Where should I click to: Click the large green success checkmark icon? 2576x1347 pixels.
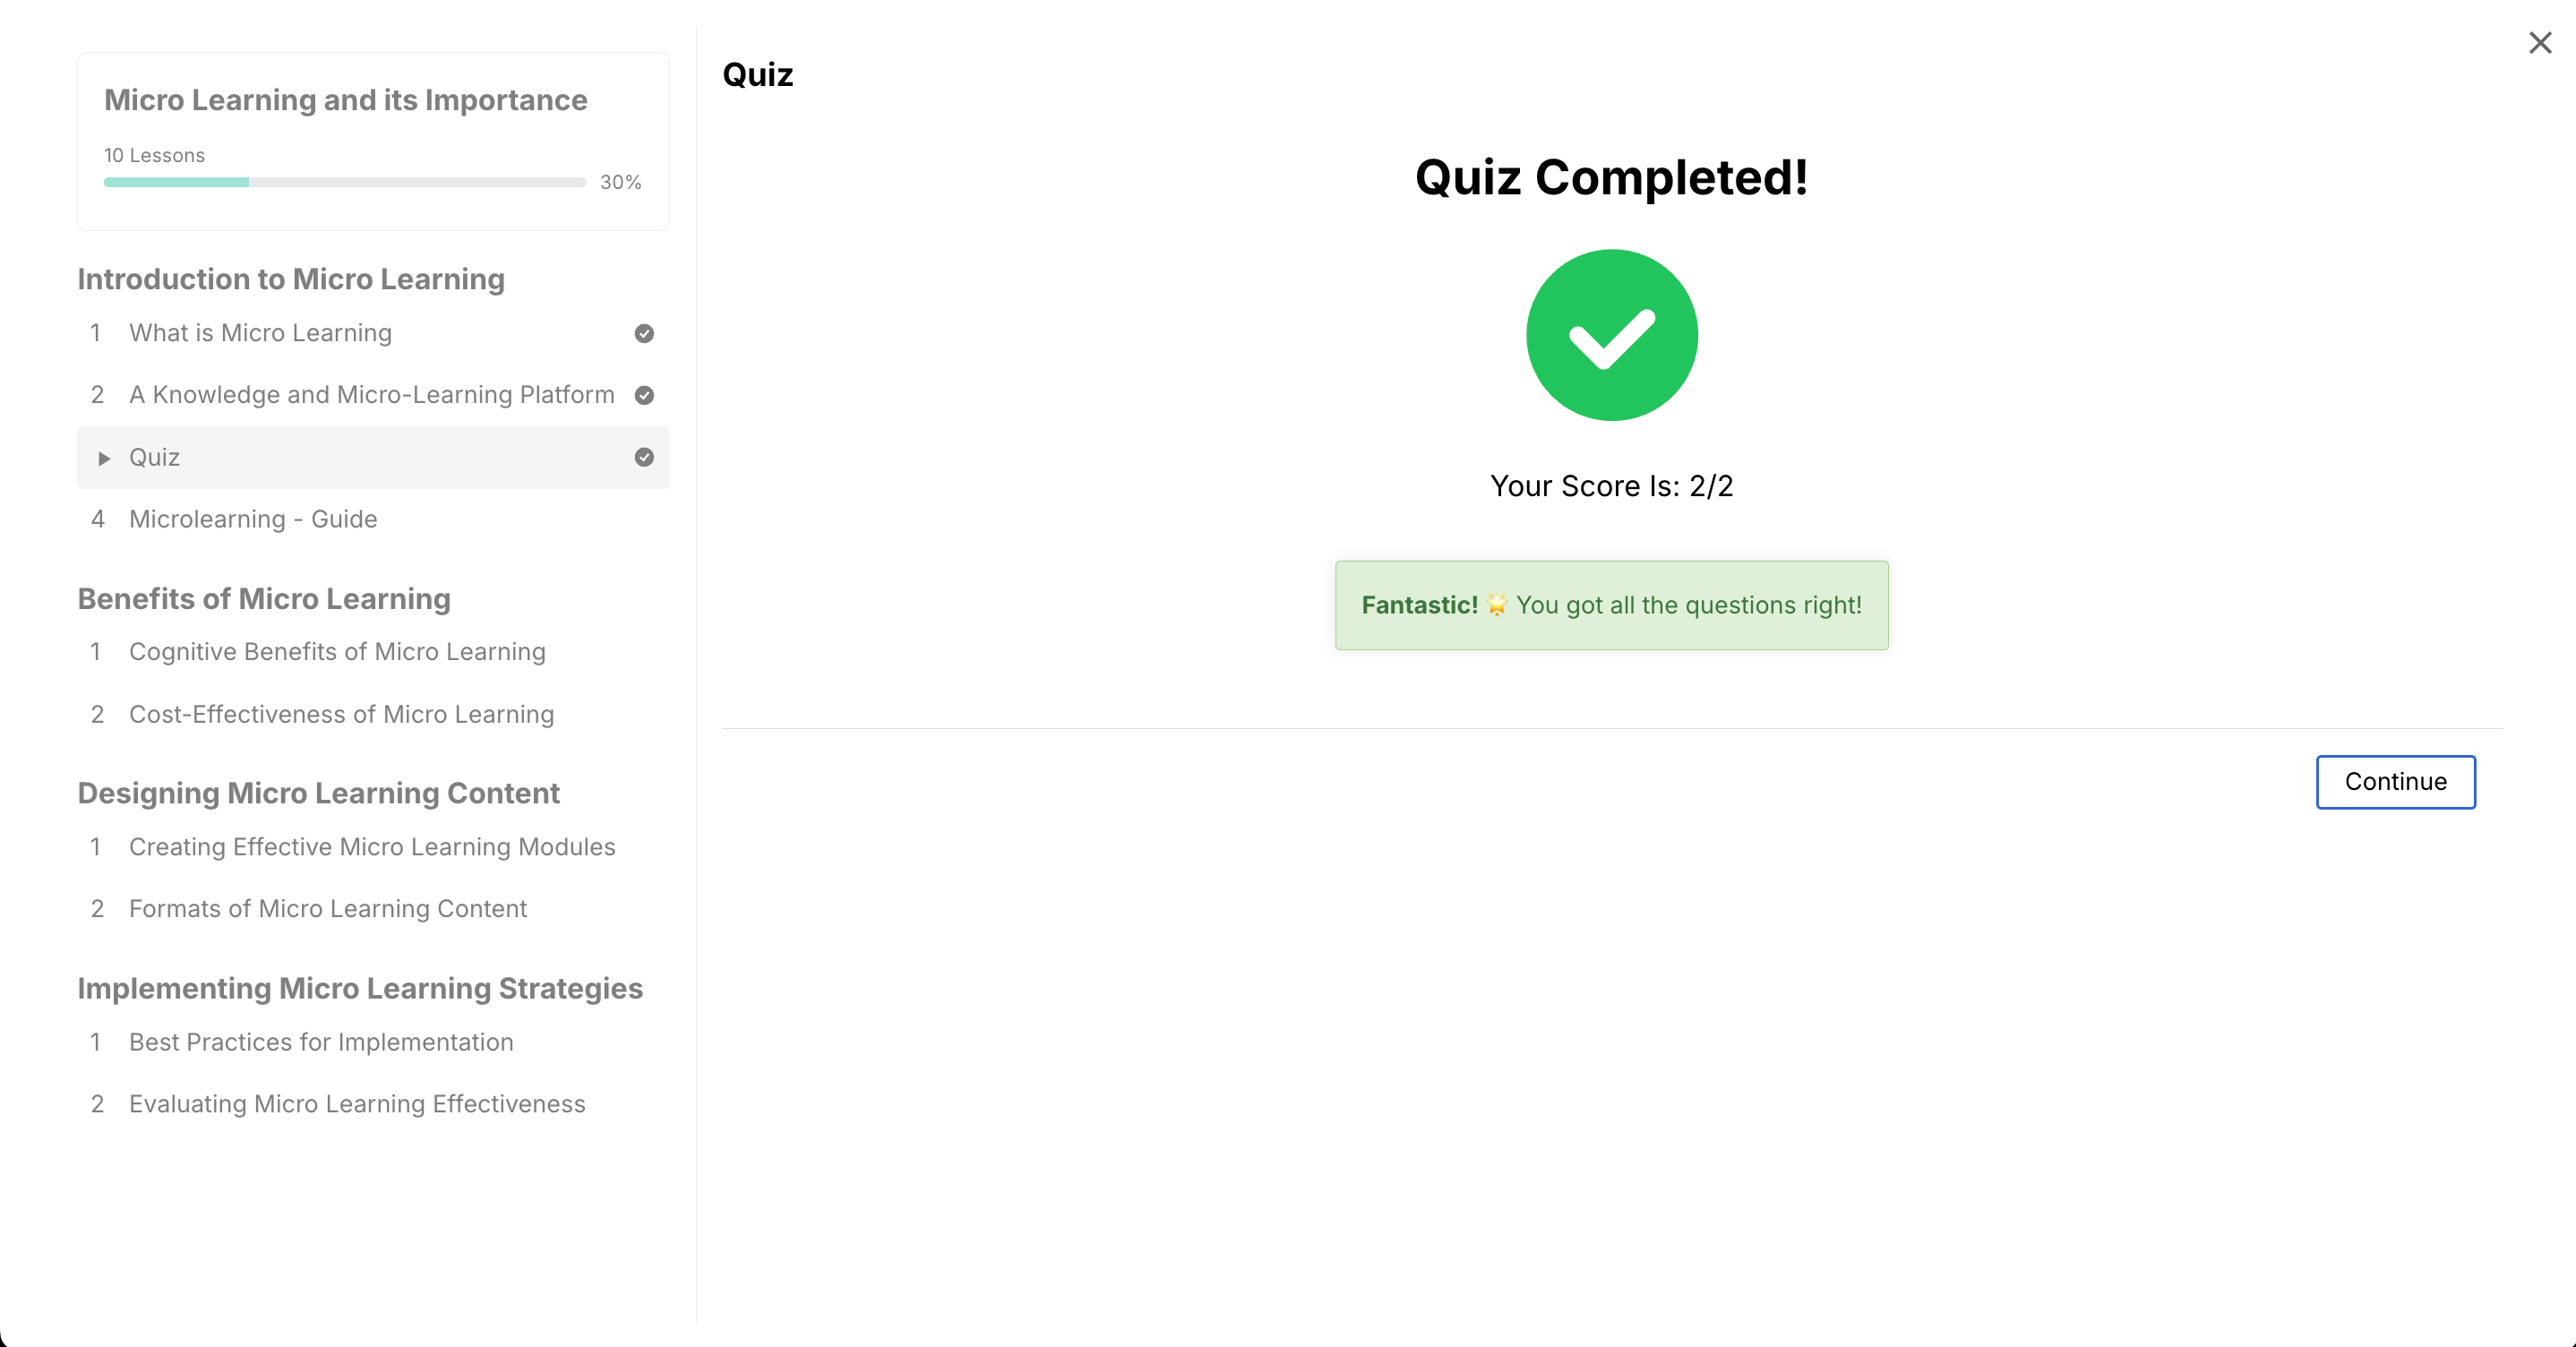pyautogui.click(x=1611, y=335)
